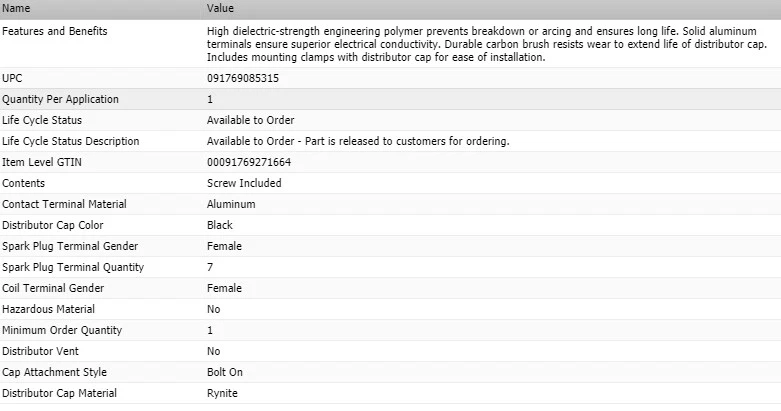Screen dimensions: 781x411
Task: Click UPC value 091769085315
Action: 243,78
